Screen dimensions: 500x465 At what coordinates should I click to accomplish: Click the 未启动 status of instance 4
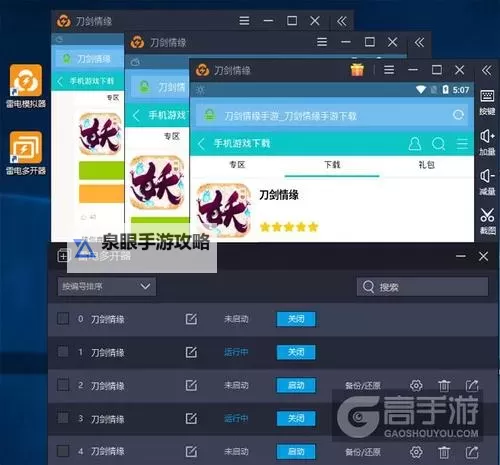pos(236,452)
